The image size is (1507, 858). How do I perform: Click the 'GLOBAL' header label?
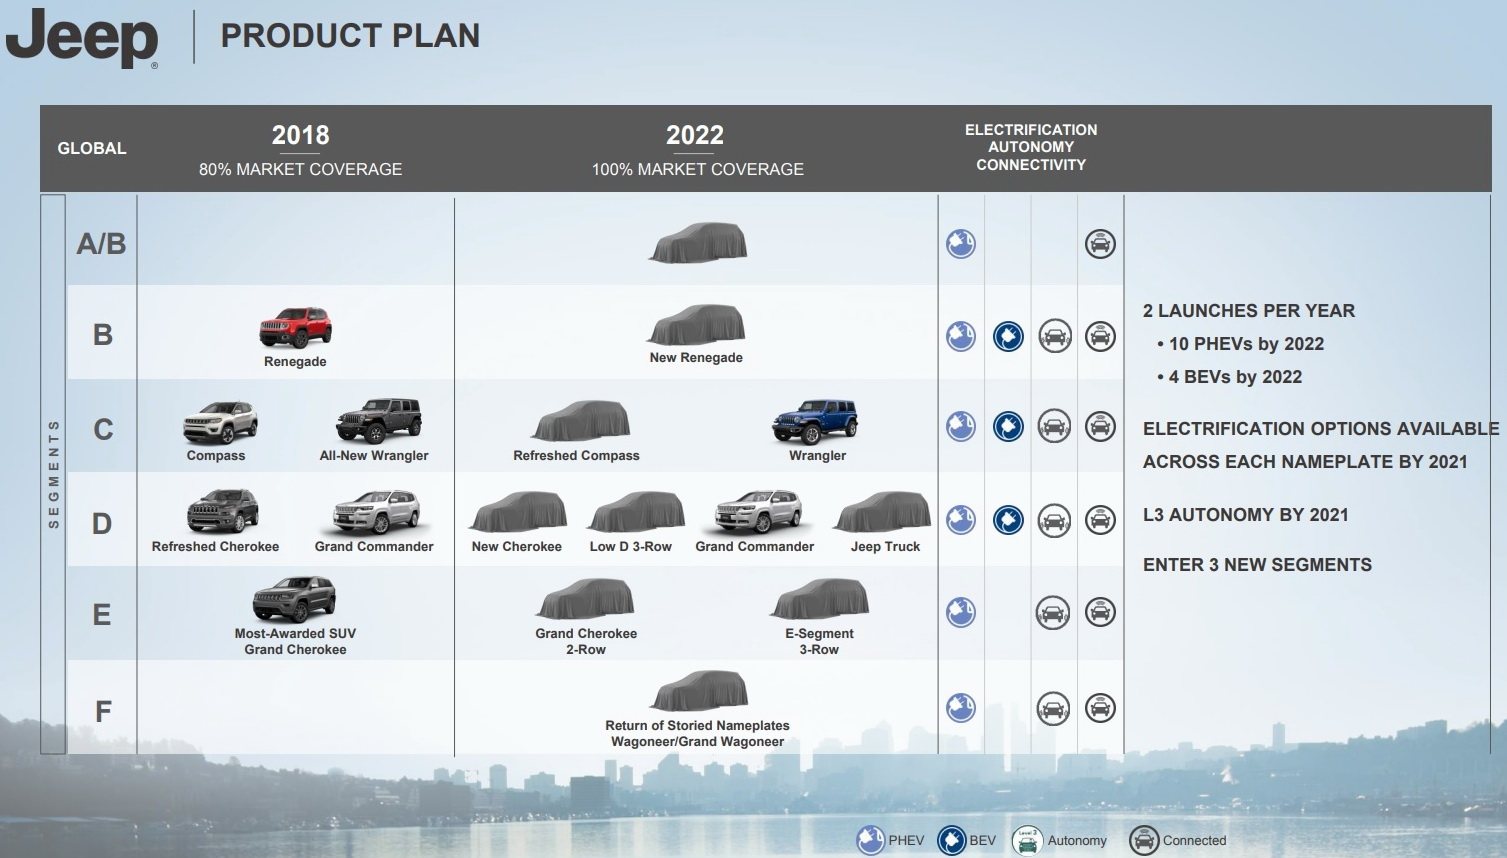tap(92, 148)
